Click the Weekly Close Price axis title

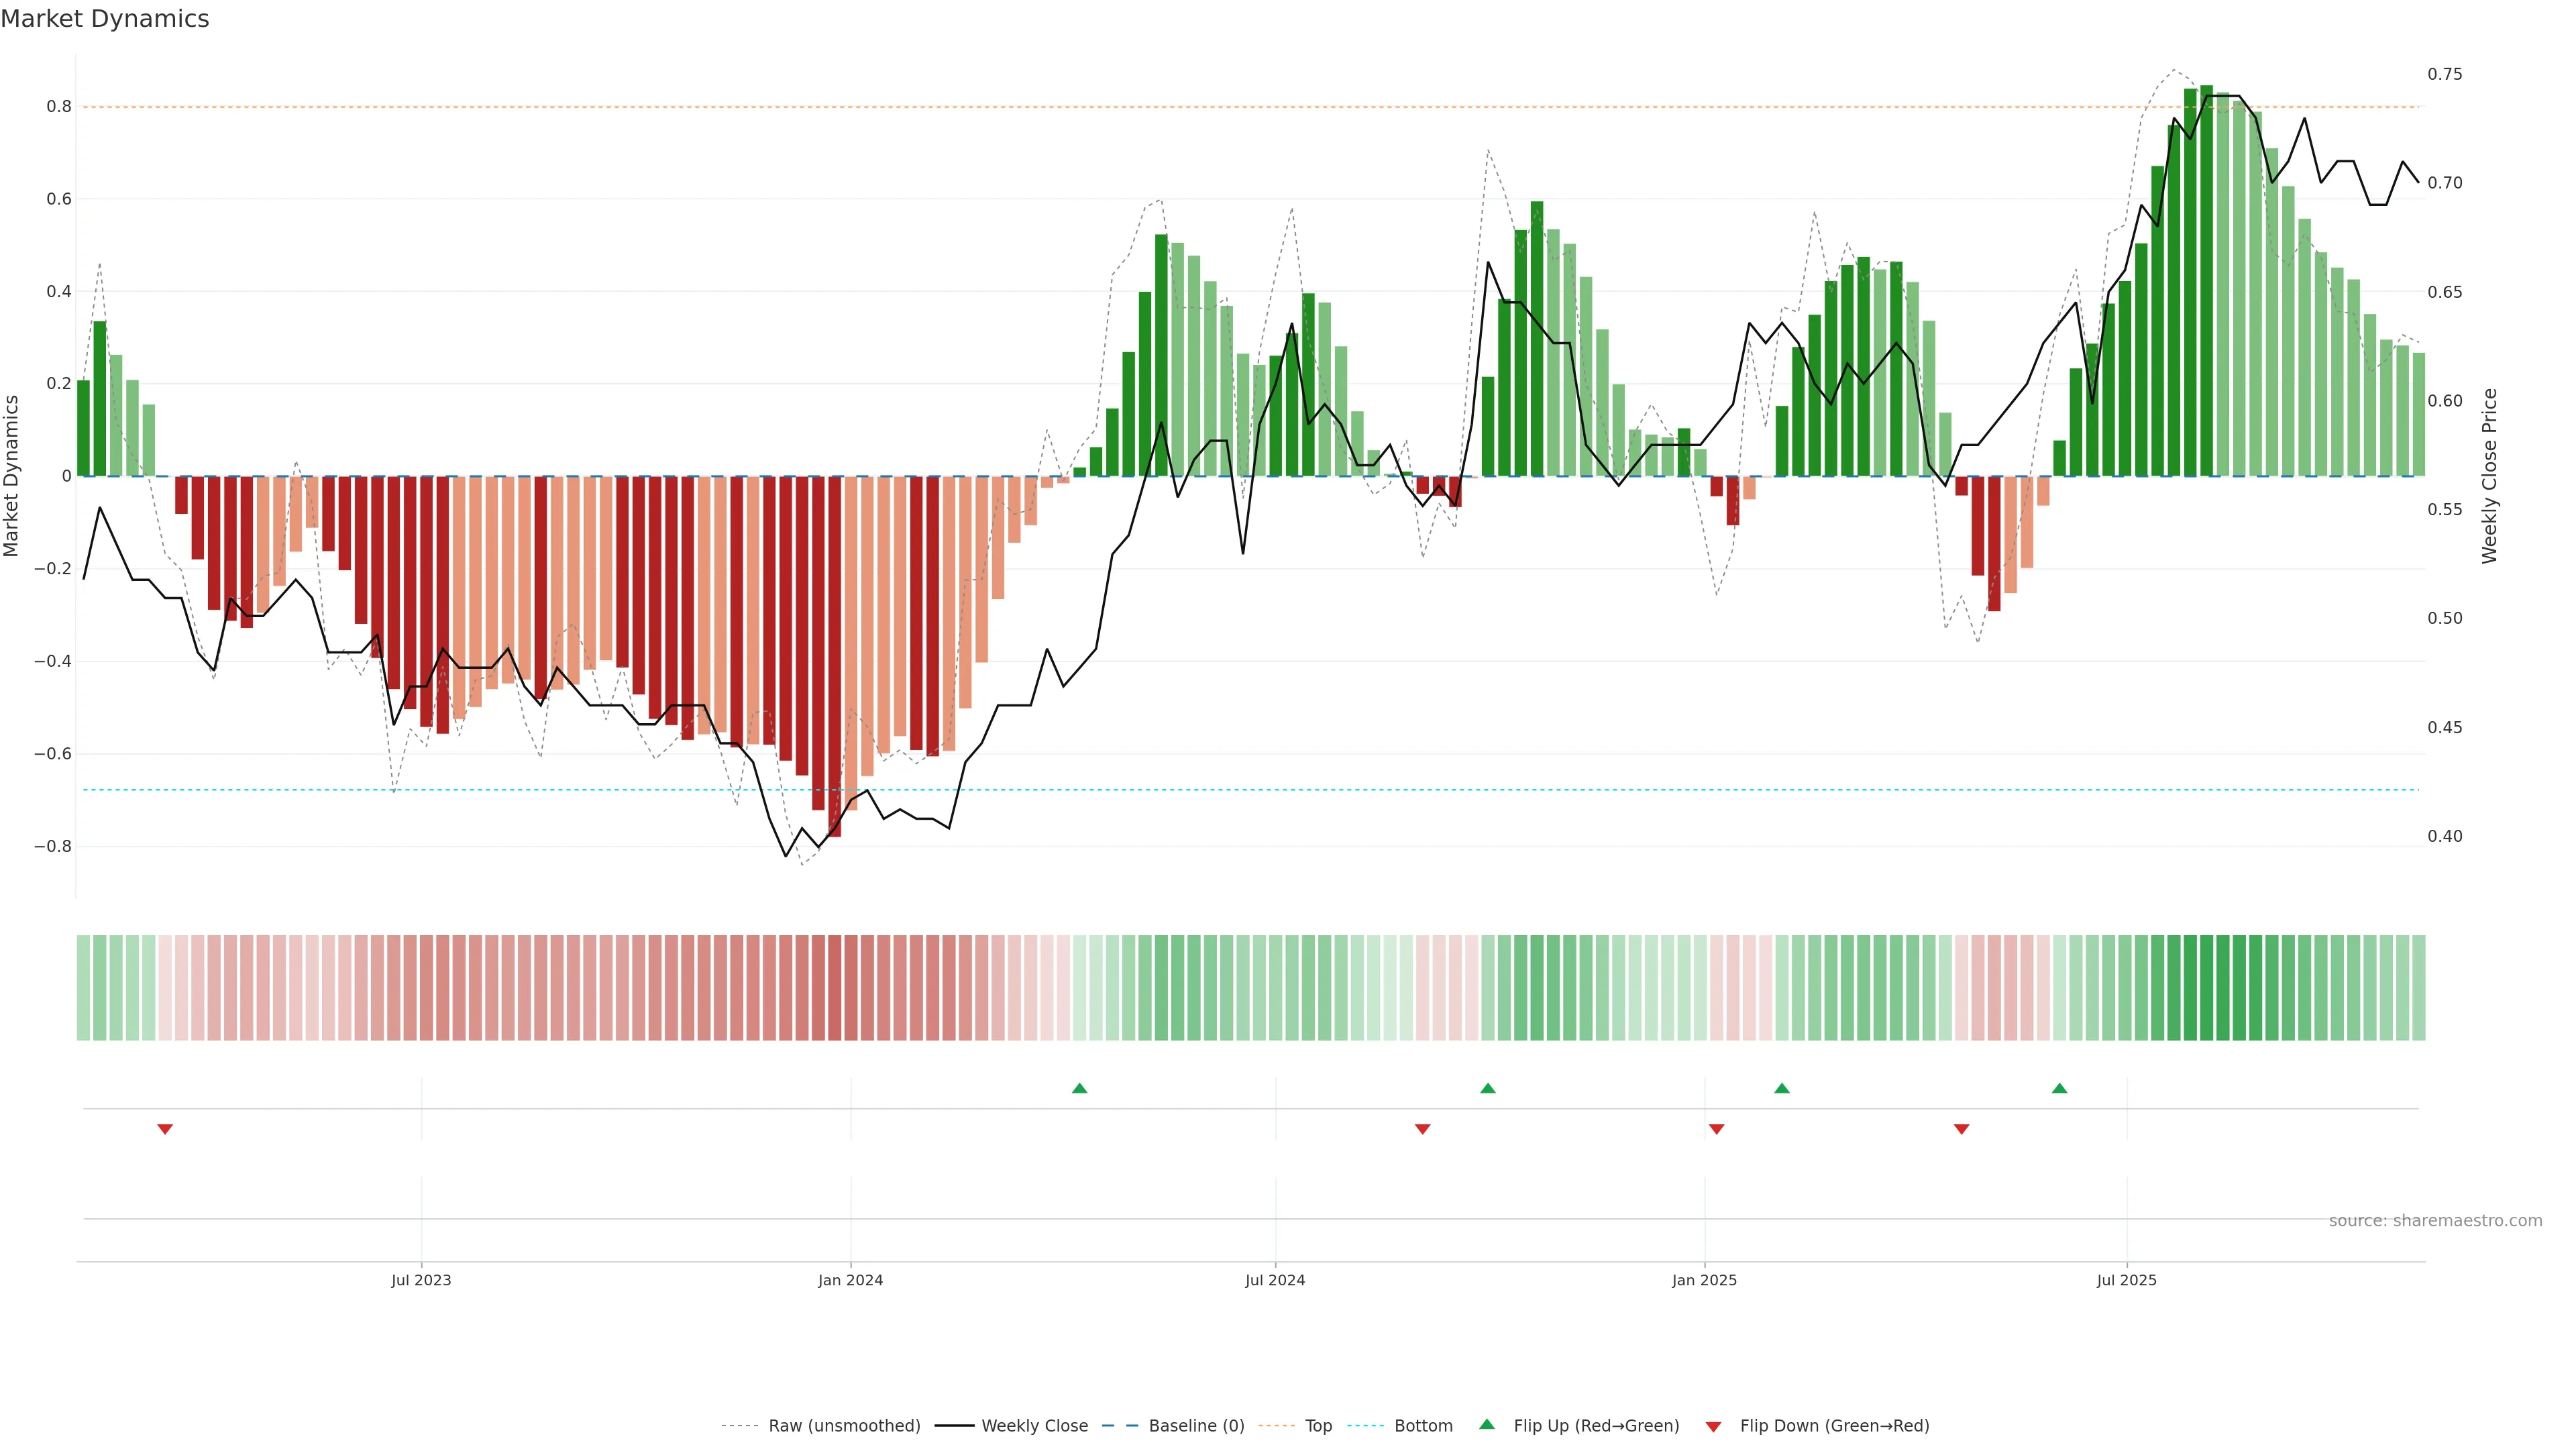tap(2490, 476)
